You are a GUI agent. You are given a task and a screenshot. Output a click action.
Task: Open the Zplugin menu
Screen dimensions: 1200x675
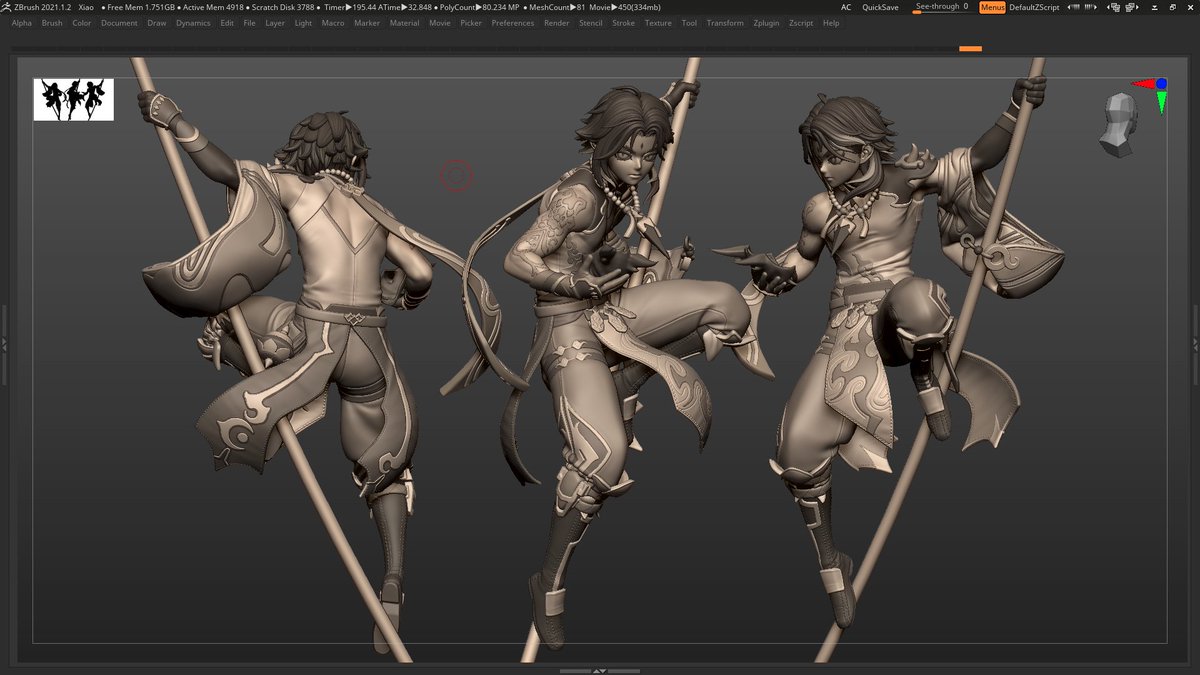pos(767,23)
